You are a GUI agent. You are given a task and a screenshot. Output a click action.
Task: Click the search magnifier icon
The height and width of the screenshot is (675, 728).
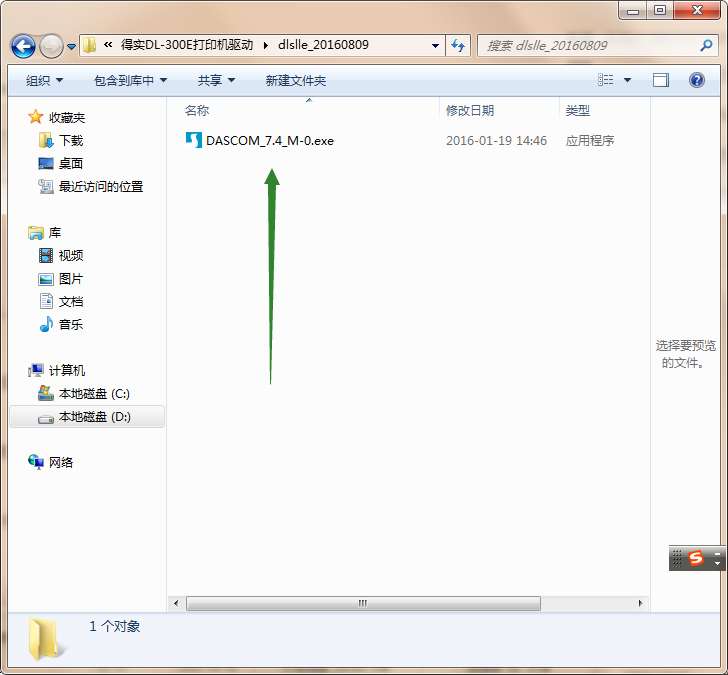(x=706, y=45)
